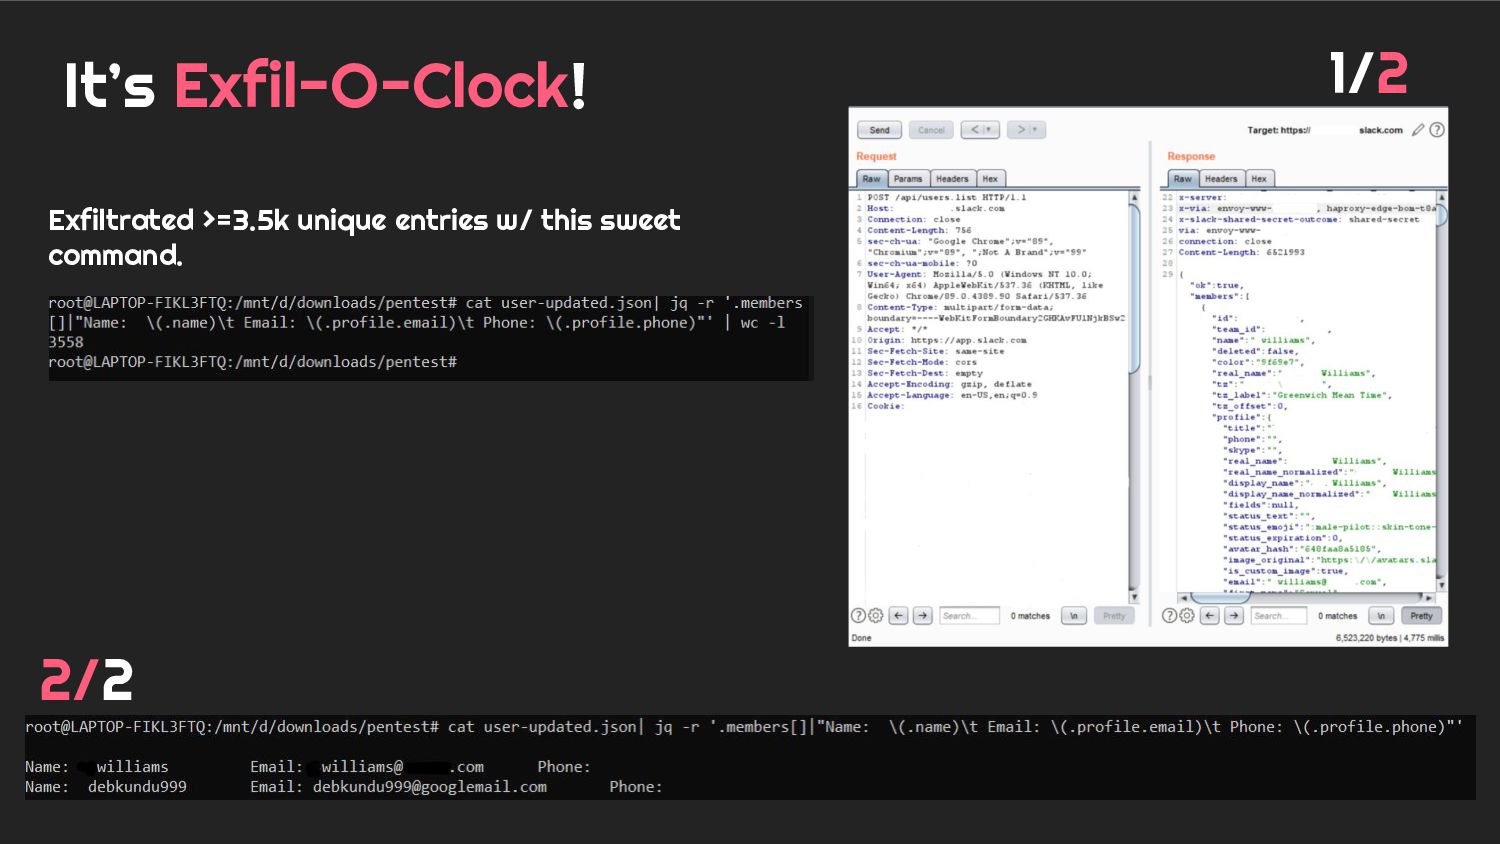
Task: Switch to the Response Hex tab
Action: 1259,179
